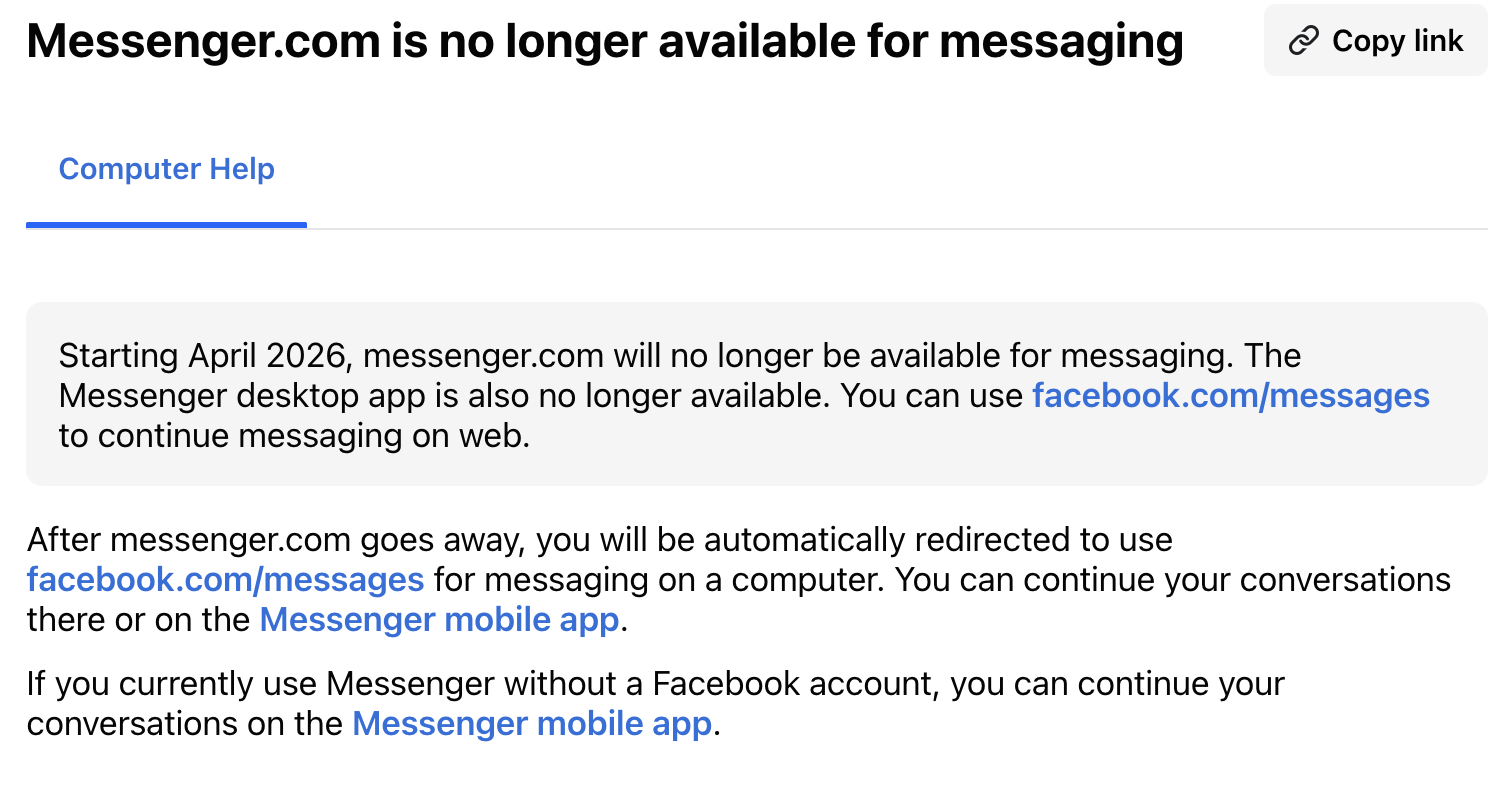This screenshot has width=1506, height=796.
Task: Click "to continue messaging on web" text
Action: pos(293,436)
